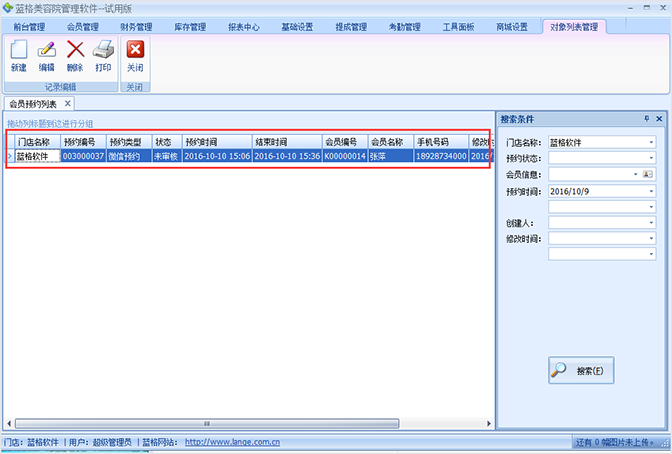Click the horizontal scrollbar thumb
This screenshot has height=454, width=672.
pyautogui.click(x=207, y=424)
